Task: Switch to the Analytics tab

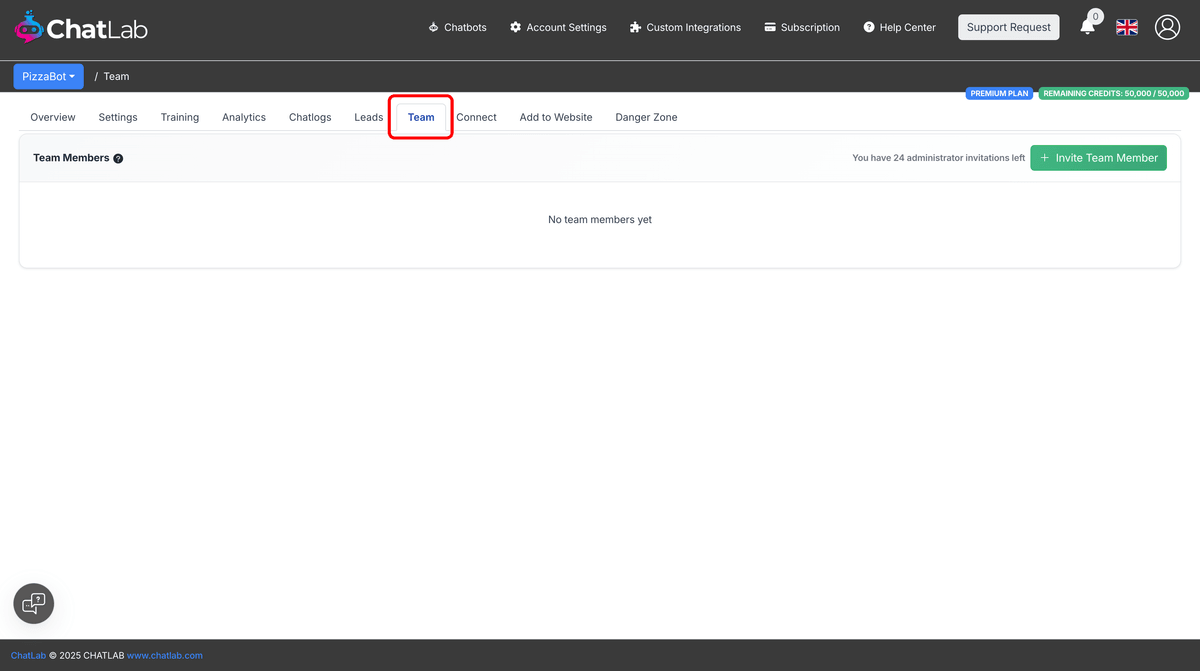Action: [244, 117]
